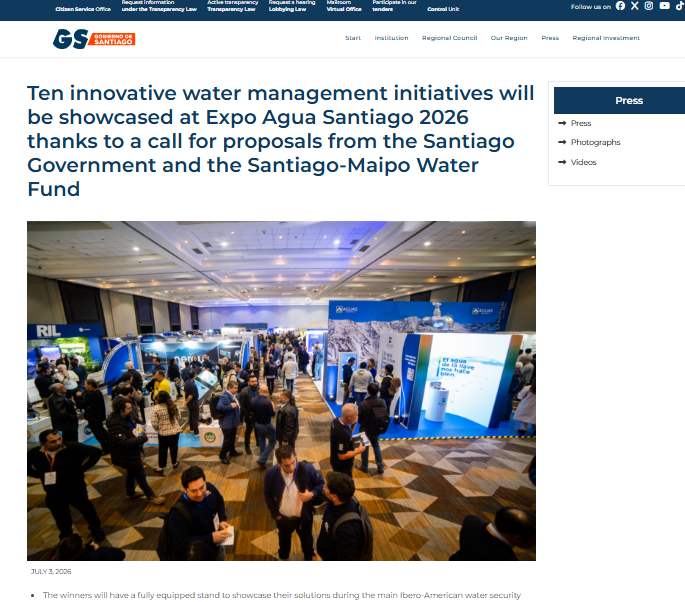Open the Active transparency link
Image resolution: width=685 pixels, height=602 pixels.
(x=232, y=6)
